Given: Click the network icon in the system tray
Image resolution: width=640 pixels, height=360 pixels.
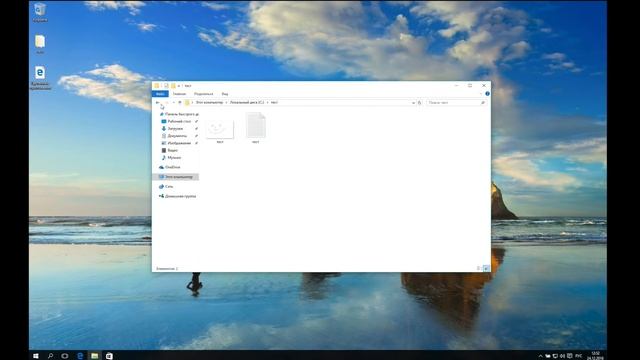Looking at the screenshot, I should [556, 356].
